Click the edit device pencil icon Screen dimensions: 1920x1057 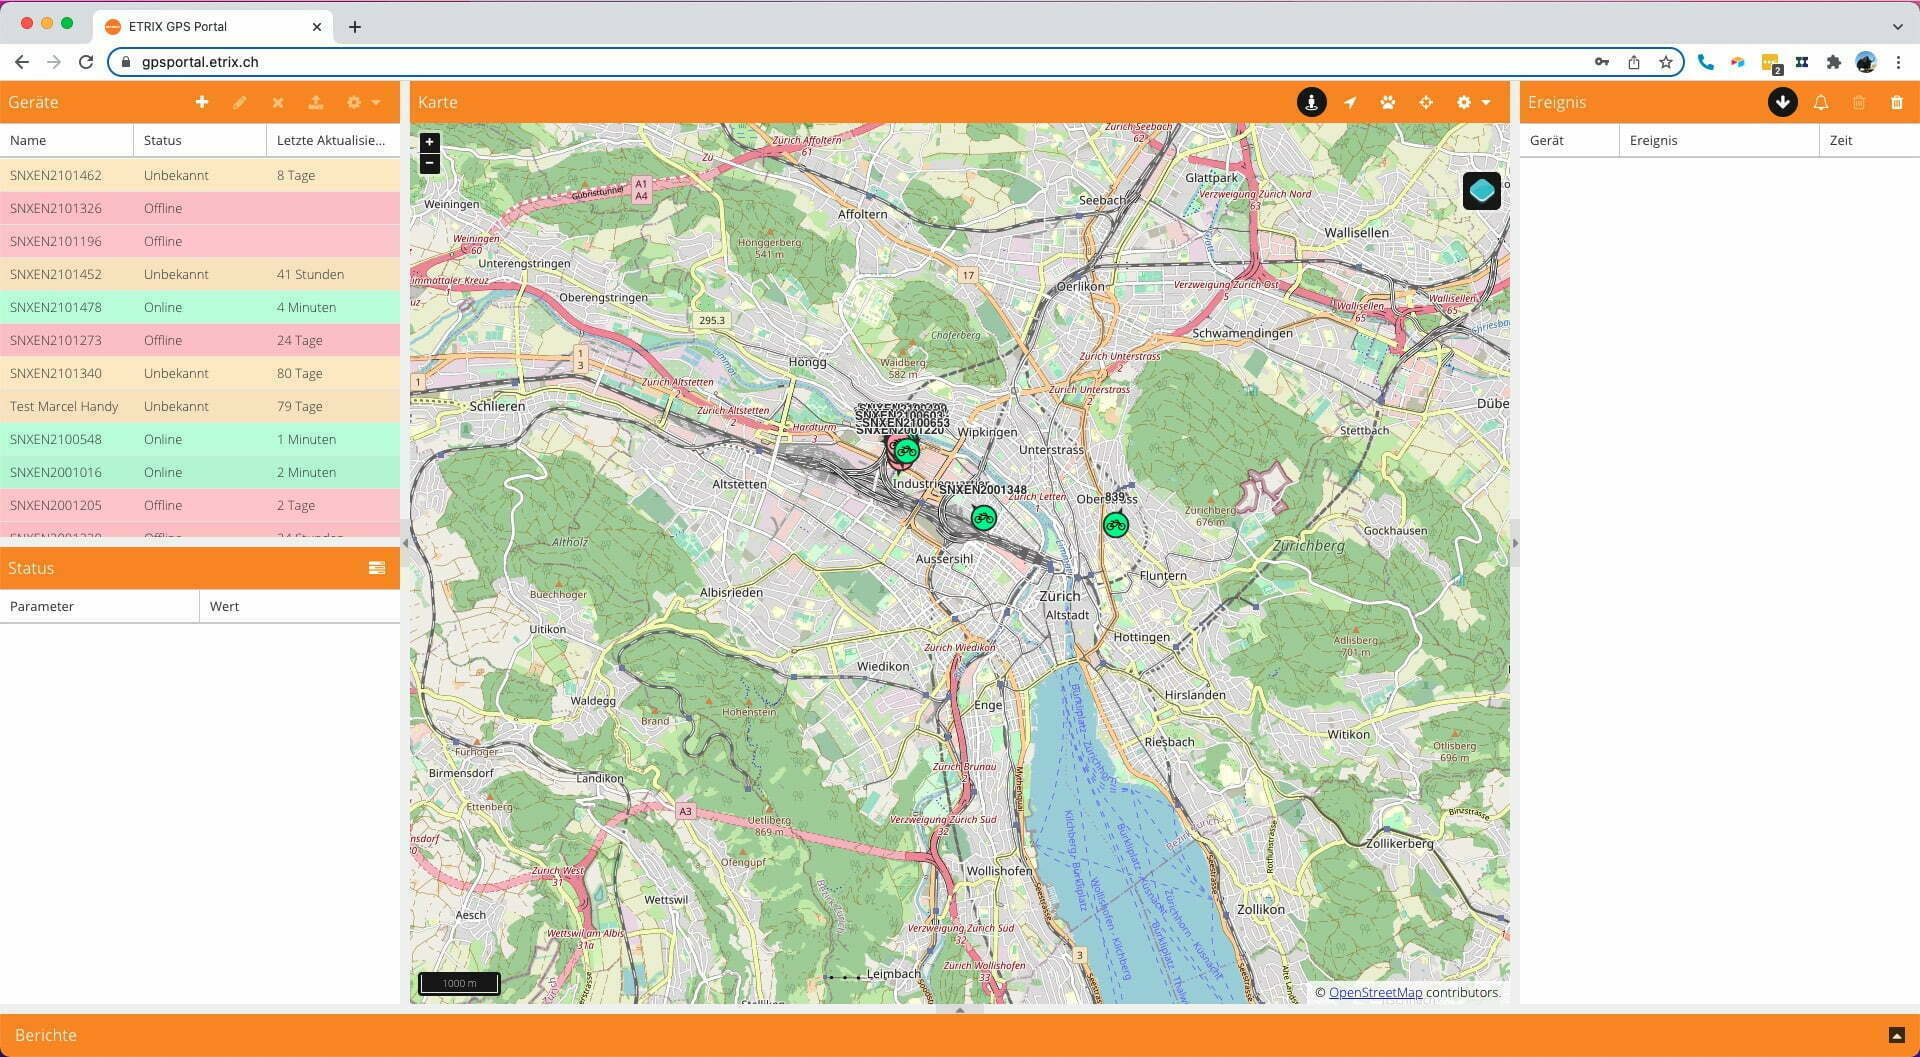pyautogui.click(x=240, y=102)
